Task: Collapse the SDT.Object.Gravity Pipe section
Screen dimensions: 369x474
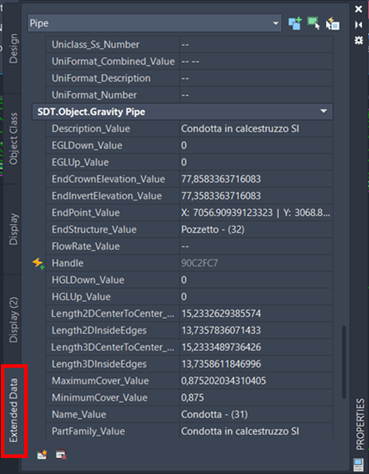Action: click(x=323, y=111)
